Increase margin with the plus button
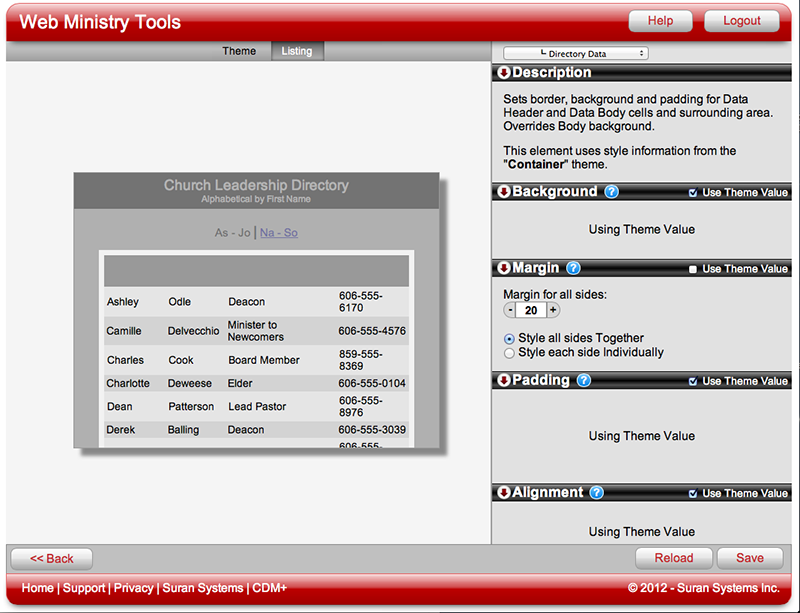The height and width of the screenshot is (613, 800). tap(553, 311)
